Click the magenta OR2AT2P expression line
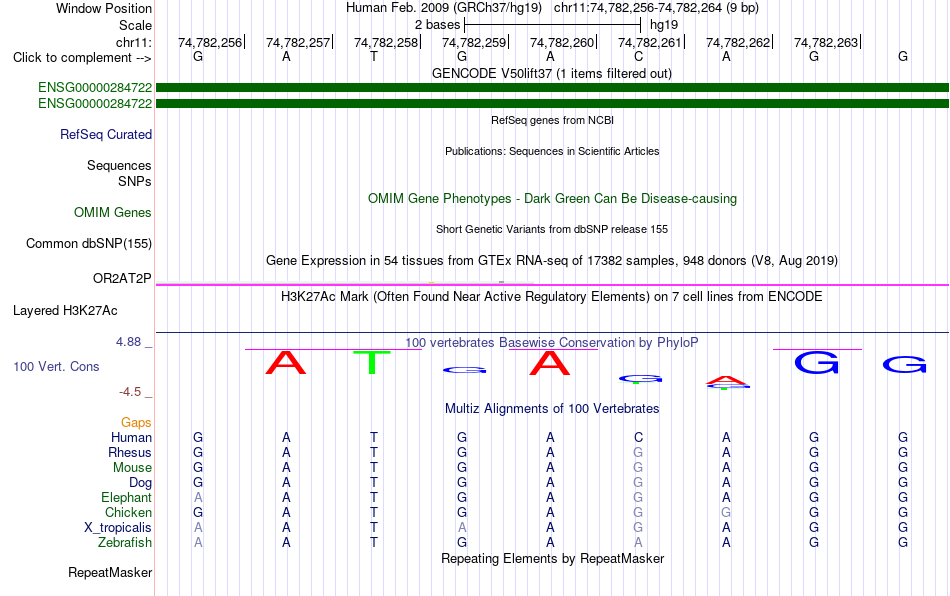Viewport: 950px width, 596px height. tap(553, 284)
